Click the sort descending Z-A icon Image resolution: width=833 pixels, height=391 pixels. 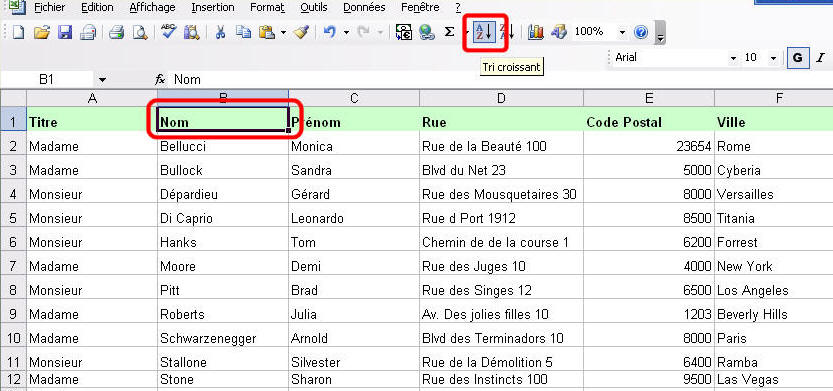pyautogui.click(x=507, y=32)
